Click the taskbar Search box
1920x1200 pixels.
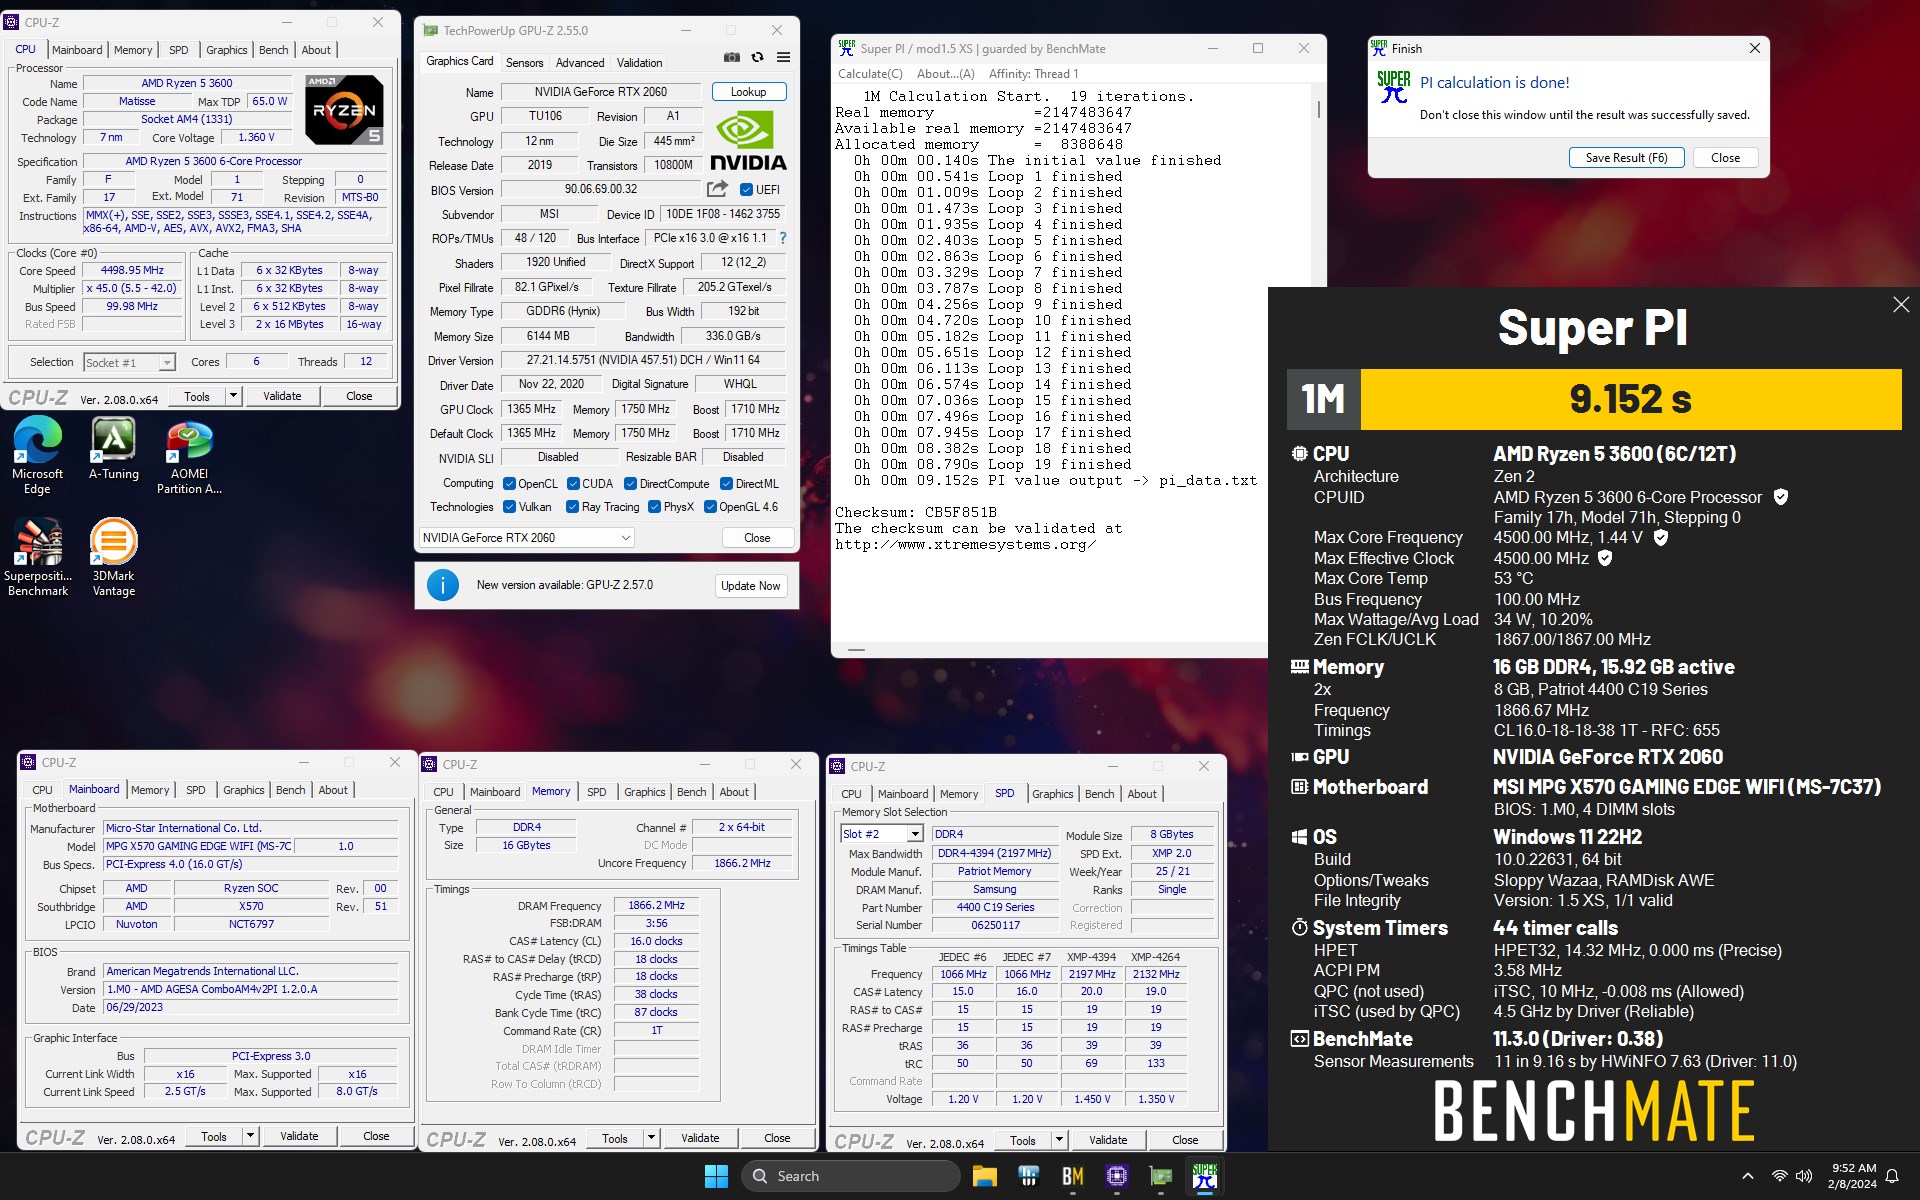point(850,1176)
